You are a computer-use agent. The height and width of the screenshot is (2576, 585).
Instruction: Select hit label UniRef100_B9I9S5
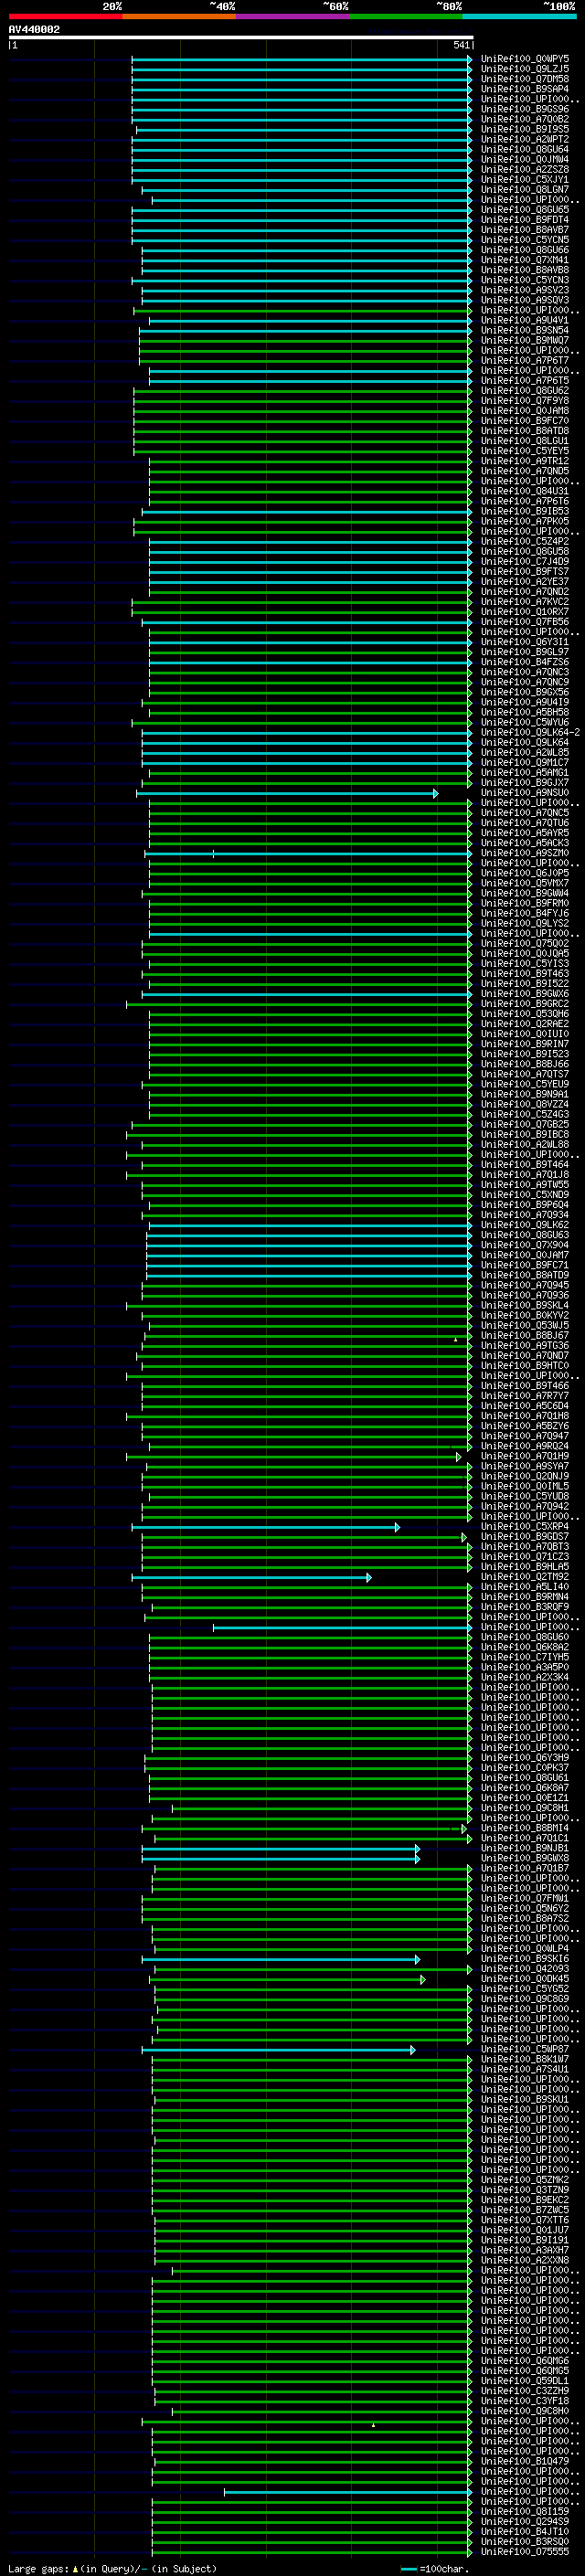point(525,129)
